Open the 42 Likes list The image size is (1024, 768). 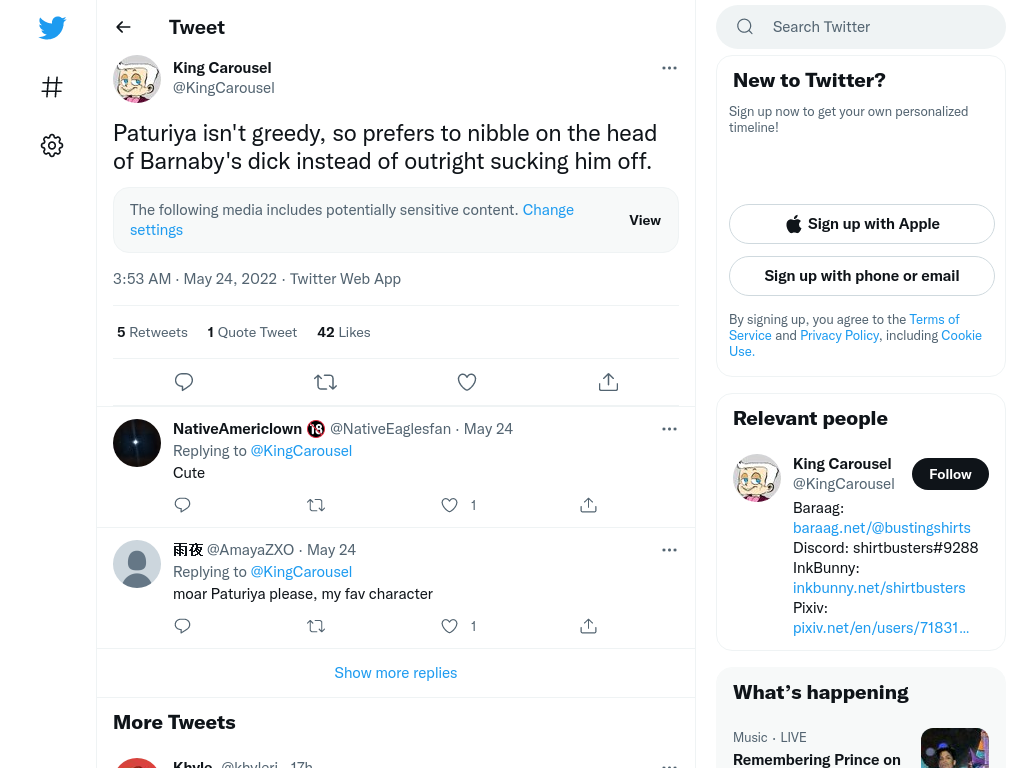(344, 332)
